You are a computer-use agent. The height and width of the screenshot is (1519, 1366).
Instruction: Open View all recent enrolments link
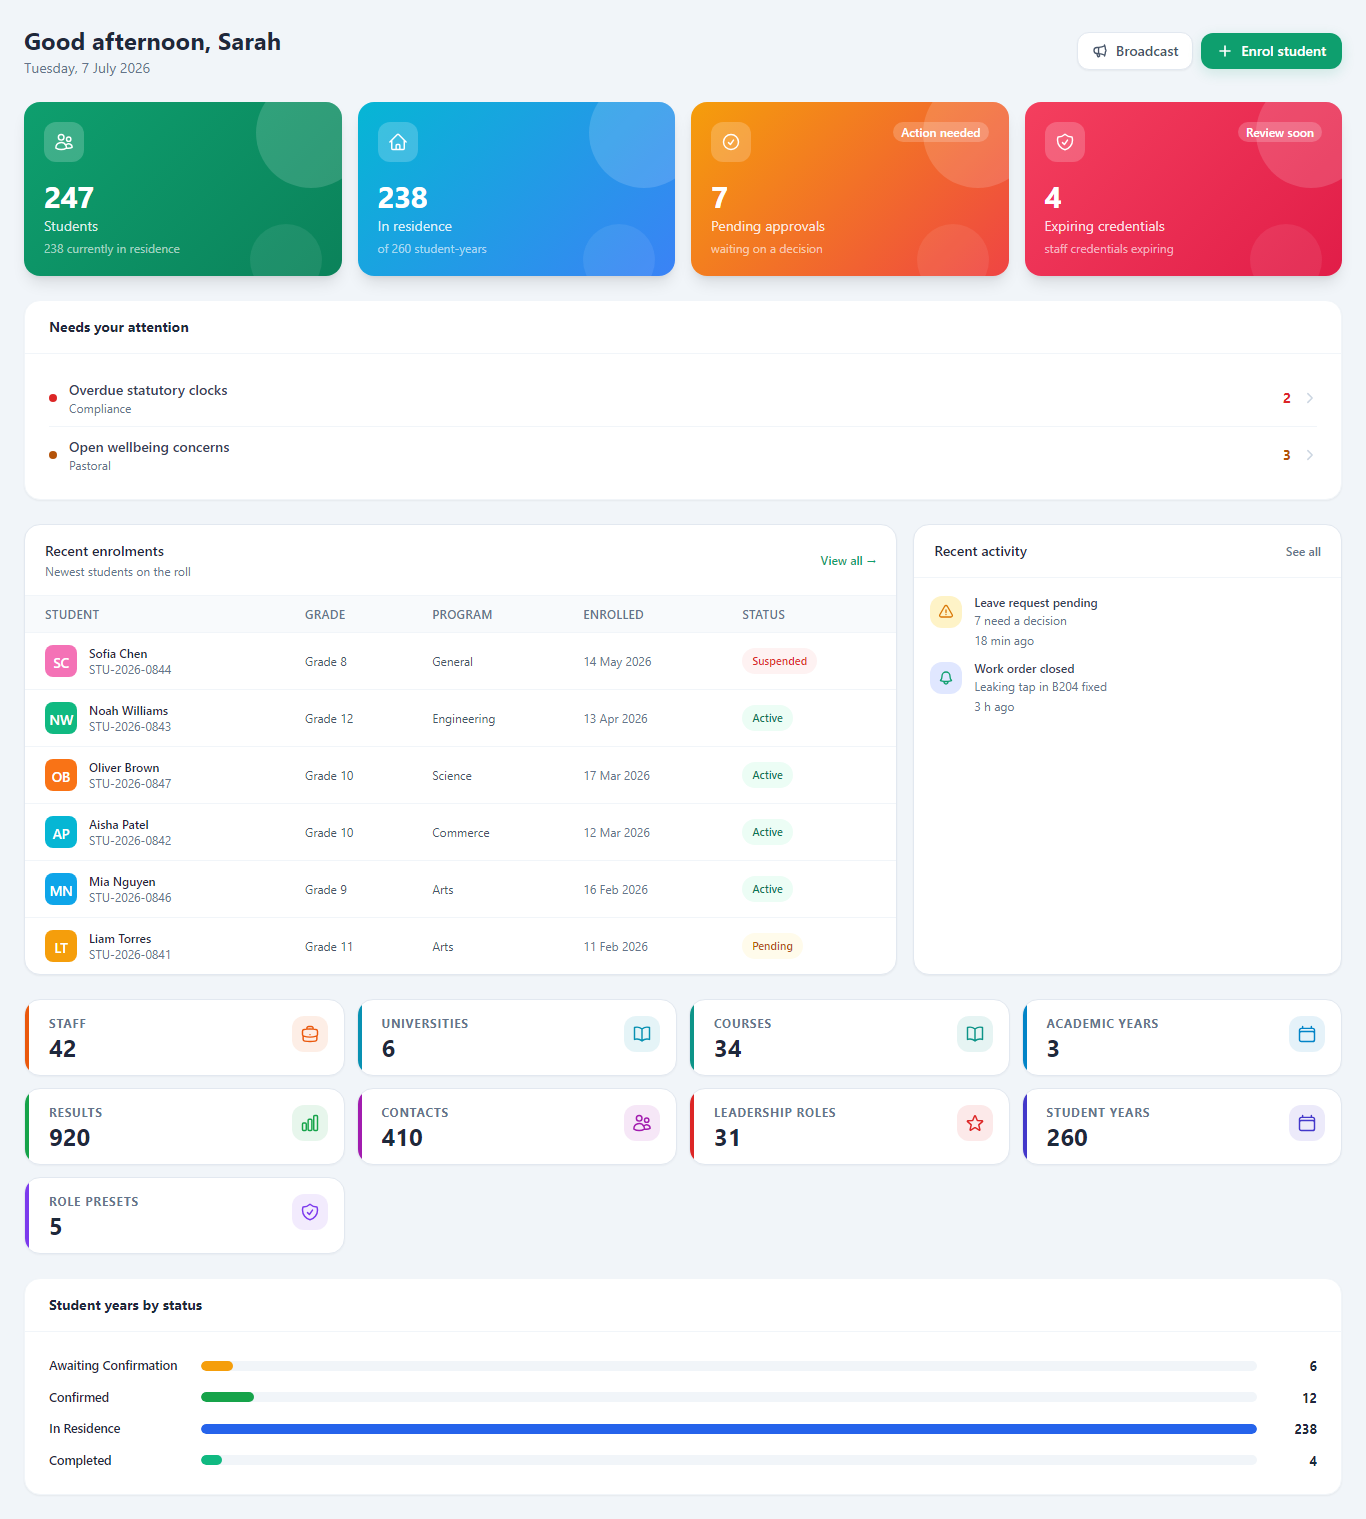click(848, 561)
